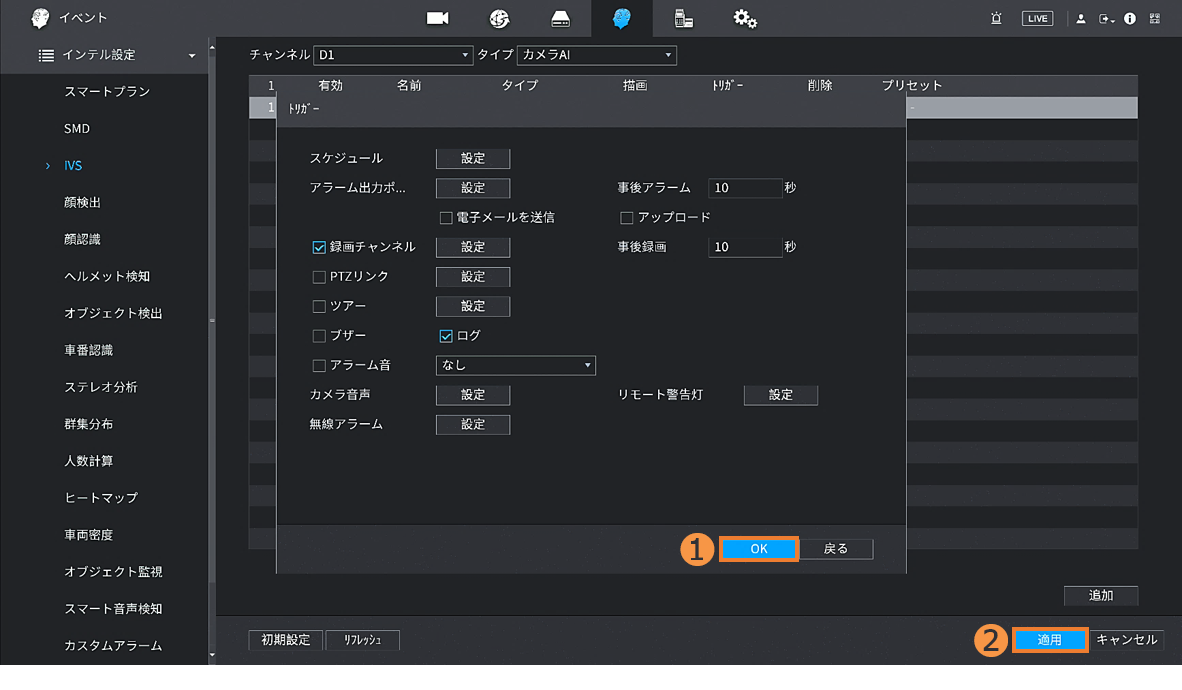Switch to LIVE view
Screen dimensions: 1182x690
[x=1037, y=19]
